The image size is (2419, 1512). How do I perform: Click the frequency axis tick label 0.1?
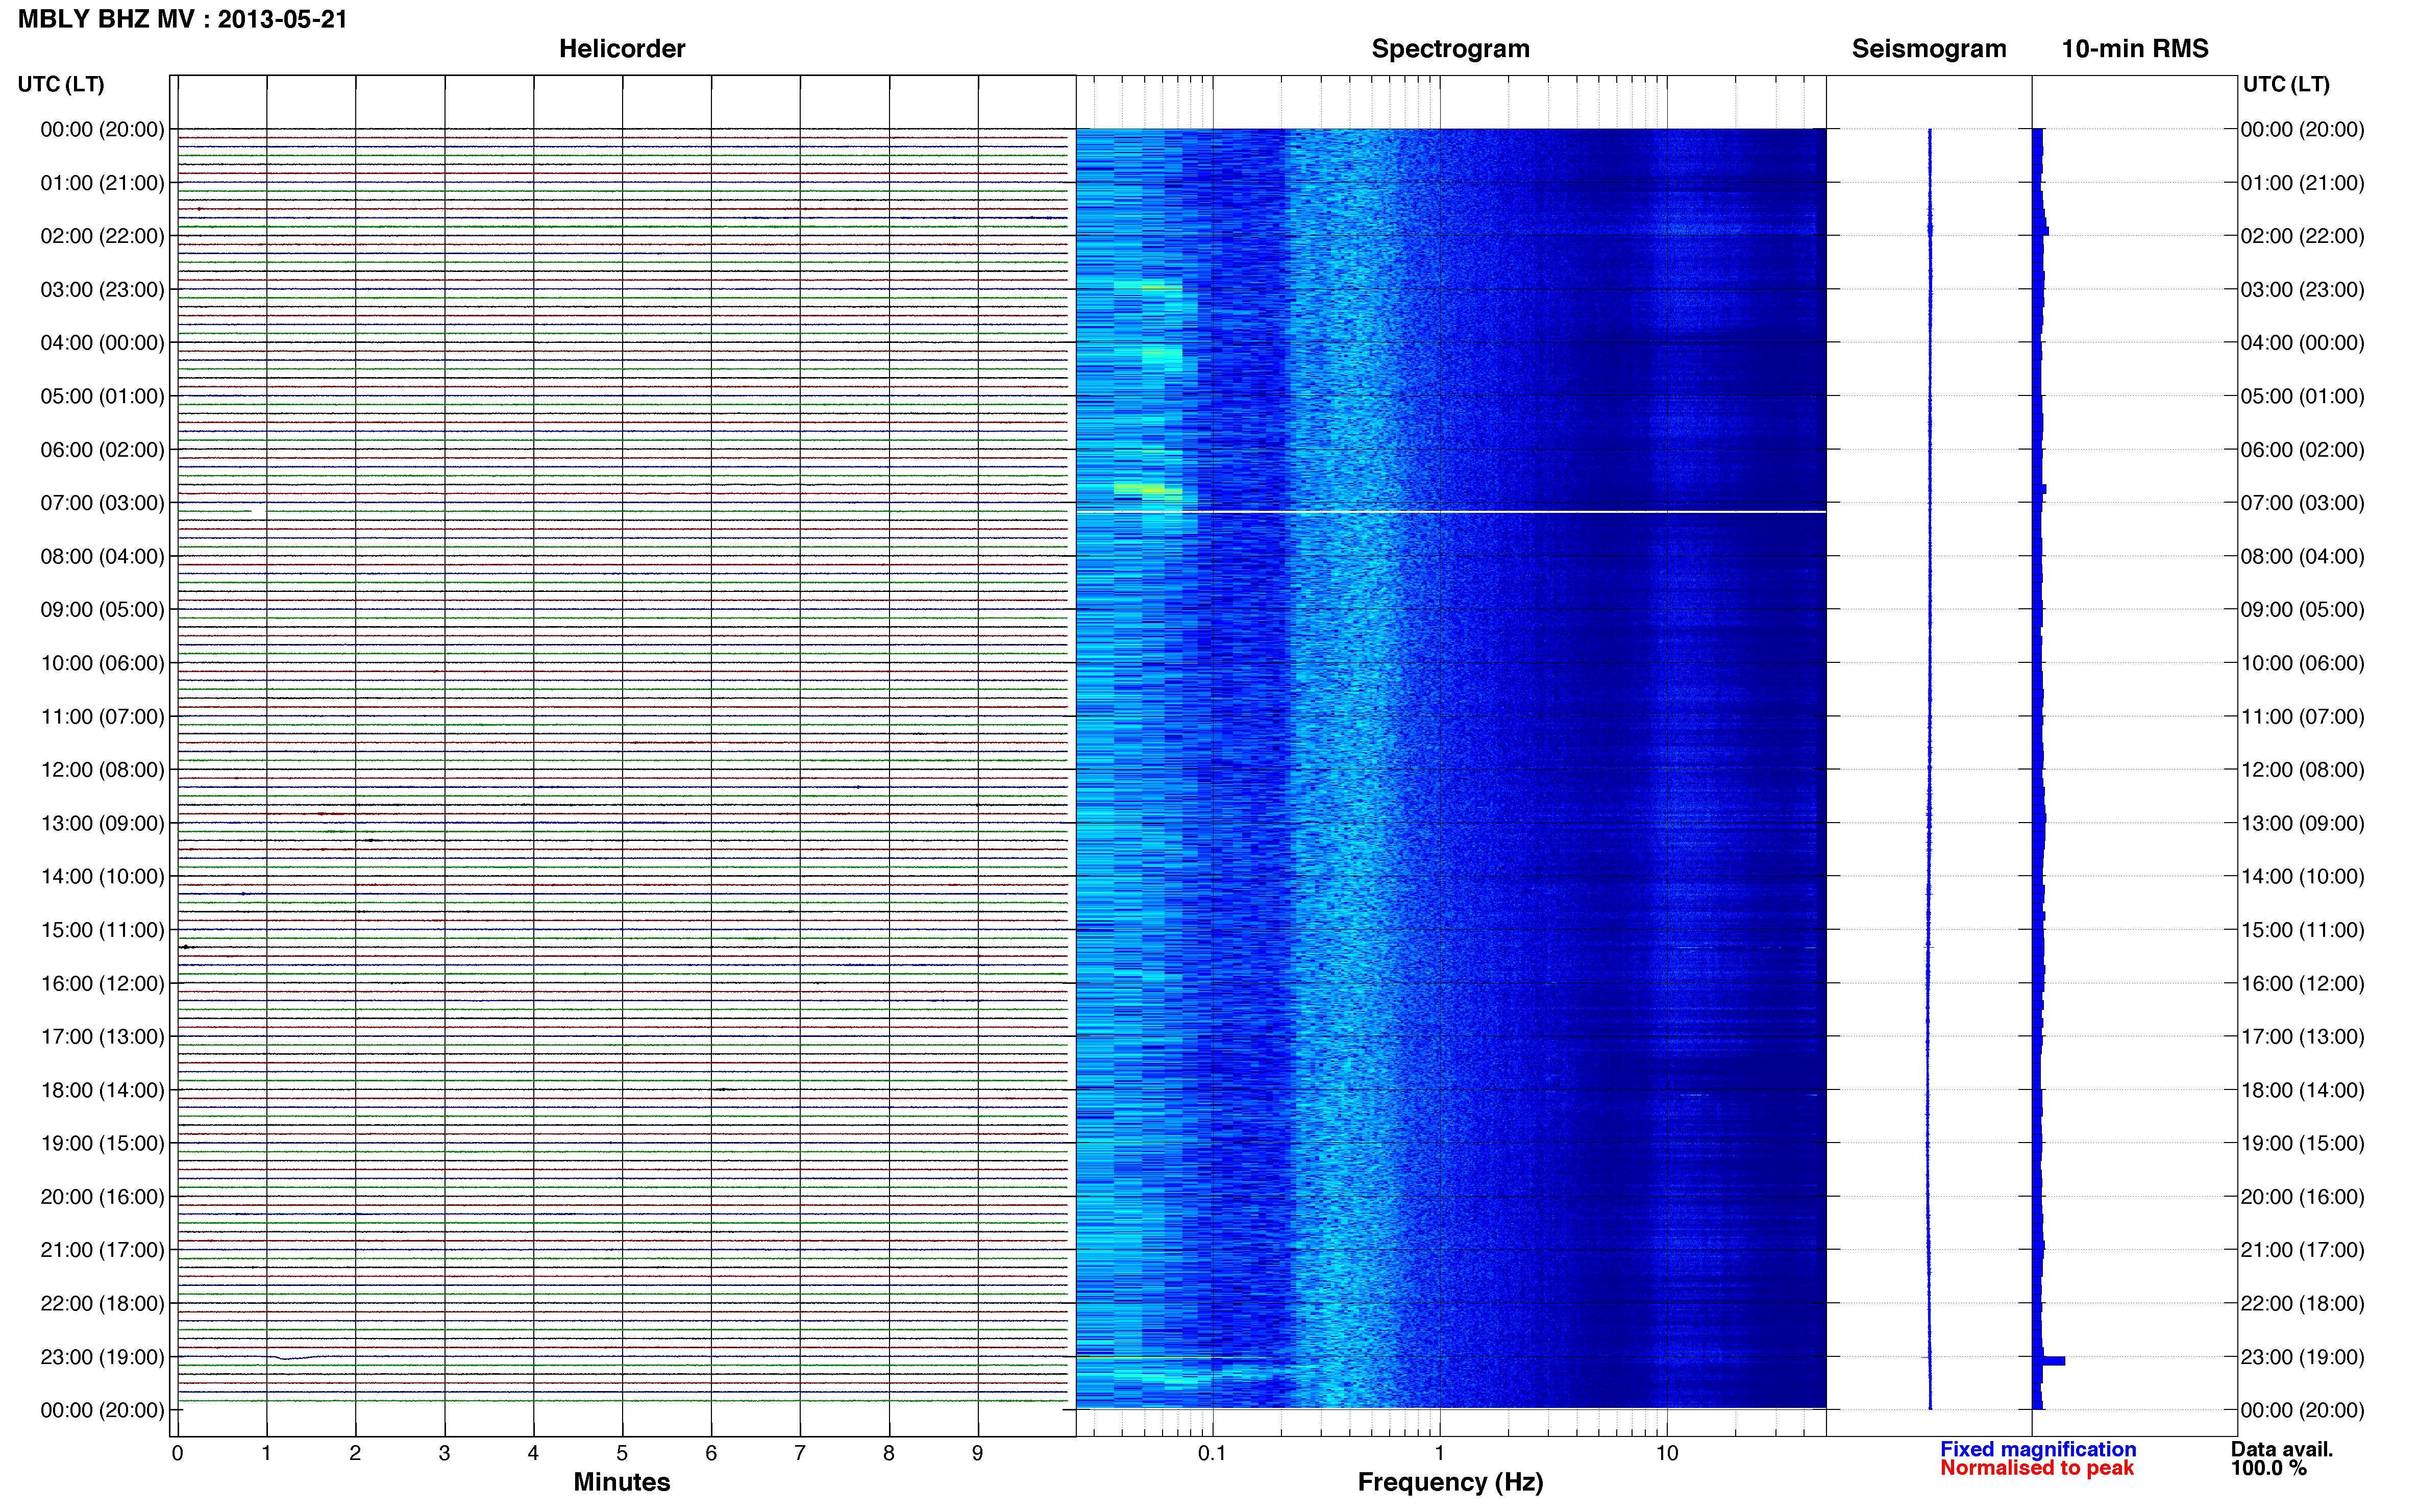tap(1212, 1454)
